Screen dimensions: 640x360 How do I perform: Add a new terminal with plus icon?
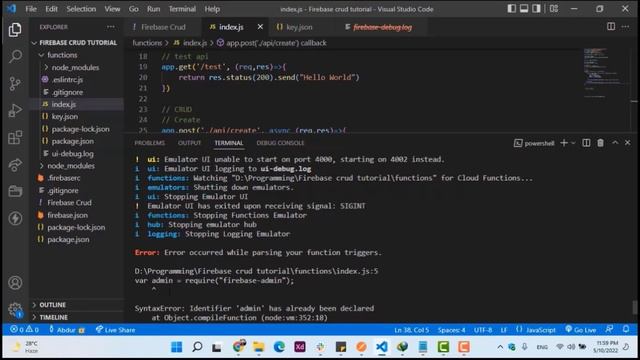(x=564, y=143)
